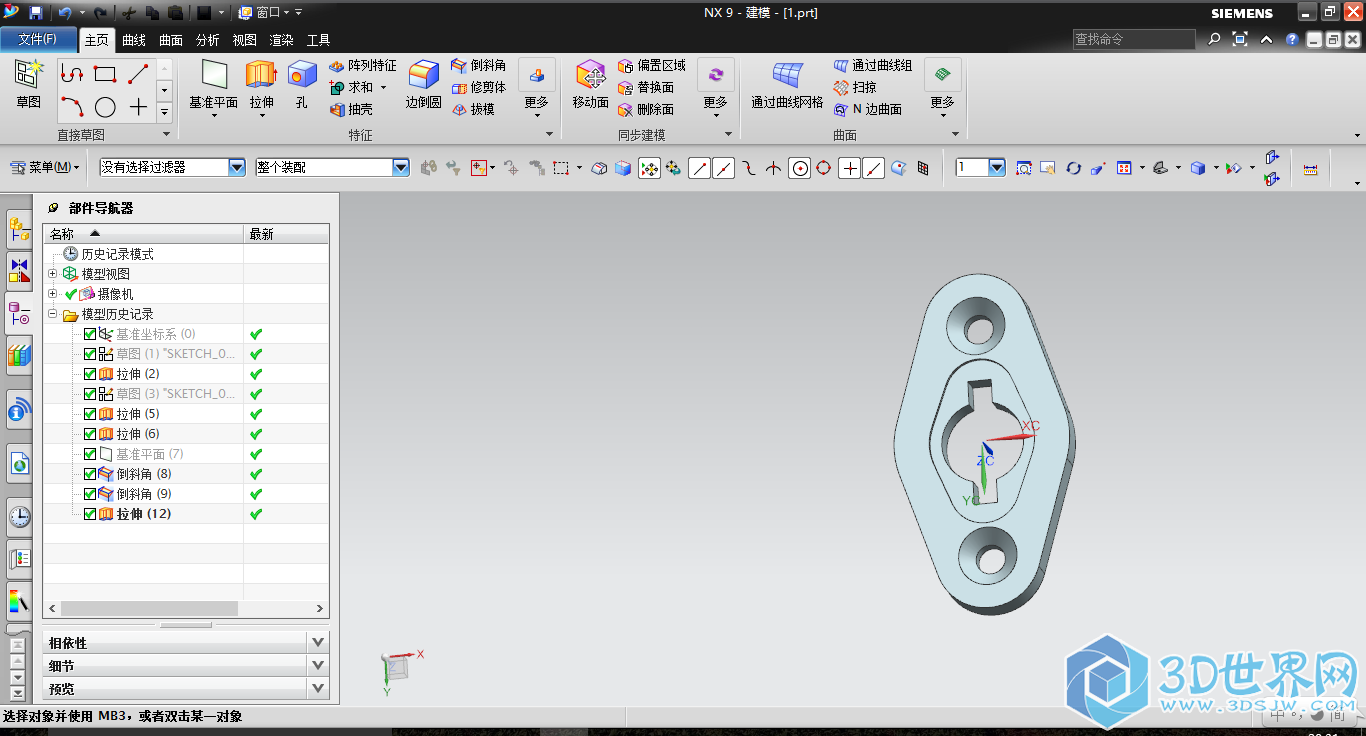Click the Swept (扫掠) surface tool

pyautogui.click(x=855, y=88)
